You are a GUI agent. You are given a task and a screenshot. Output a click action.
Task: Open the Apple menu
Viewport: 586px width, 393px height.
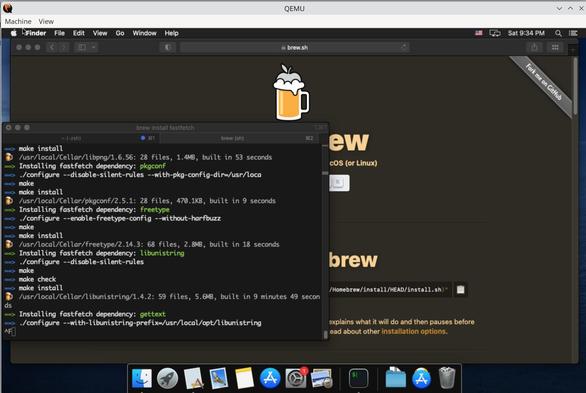tap(13, 33)
